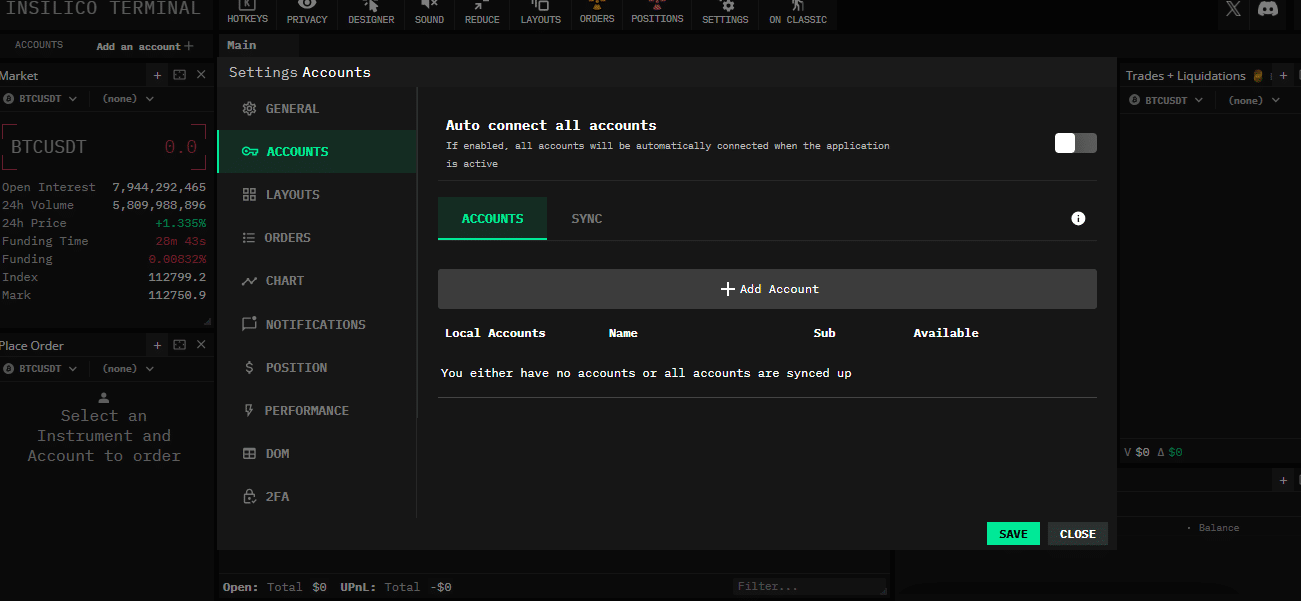Open Place Order (none) account dropdown
Image resolution: width=1301 pixels, height=601 pixels.
[128, 369]
